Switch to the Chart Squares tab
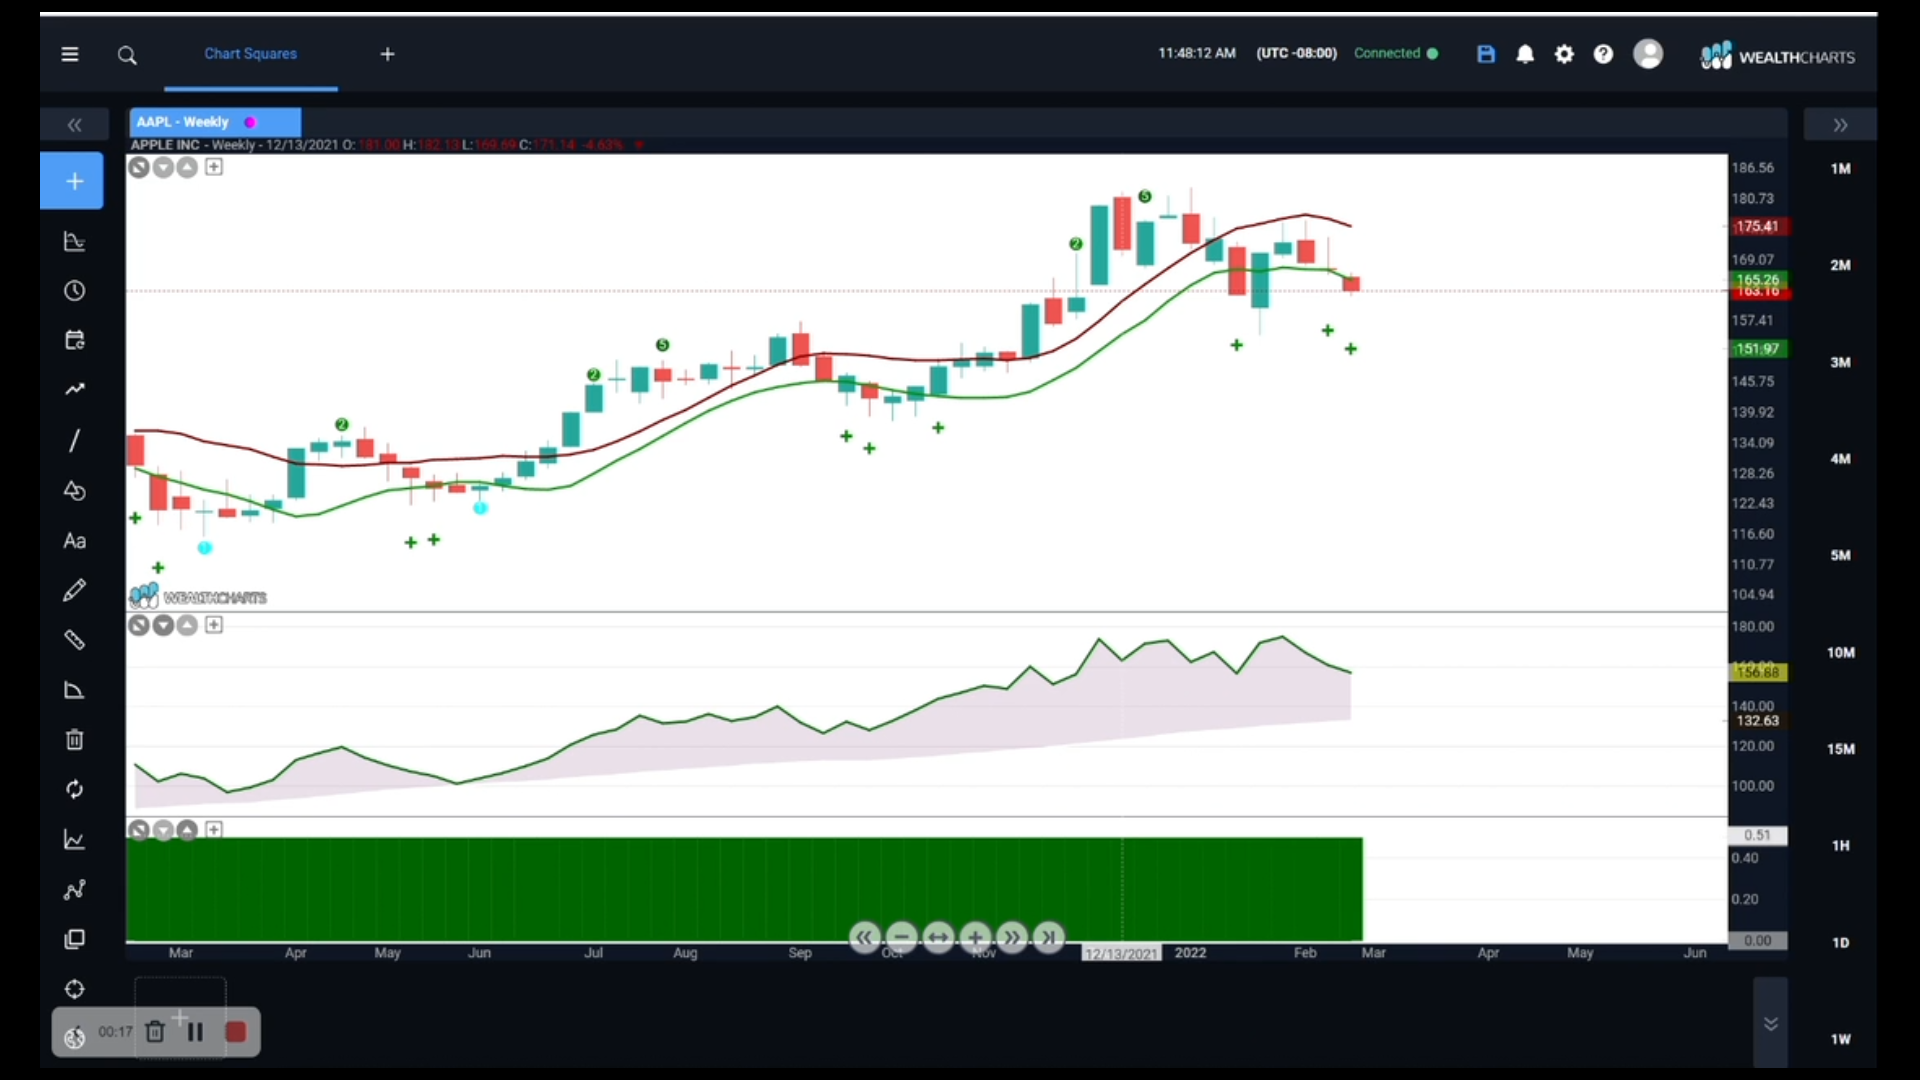1920x1080 pixels. [x=250, y=54]
